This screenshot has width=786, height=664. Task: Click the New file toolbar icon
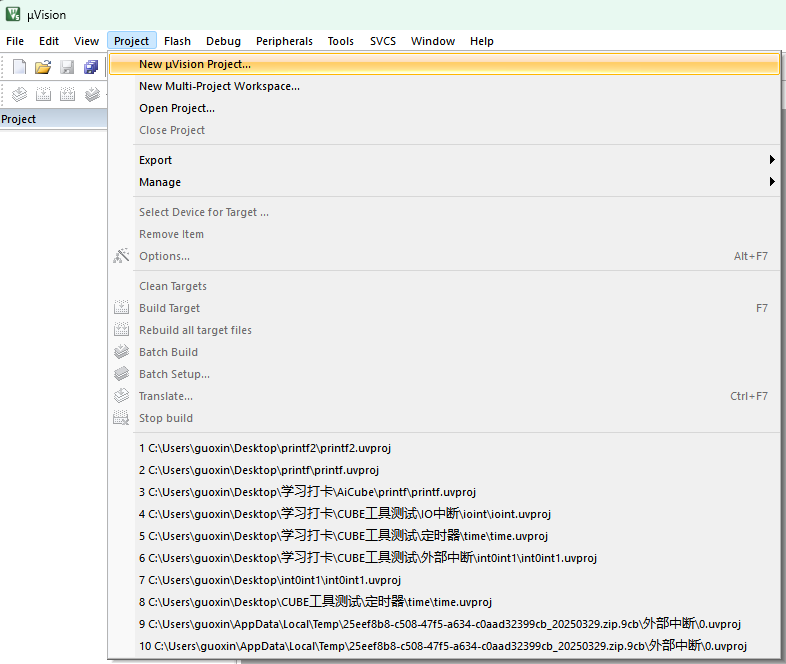19,67
